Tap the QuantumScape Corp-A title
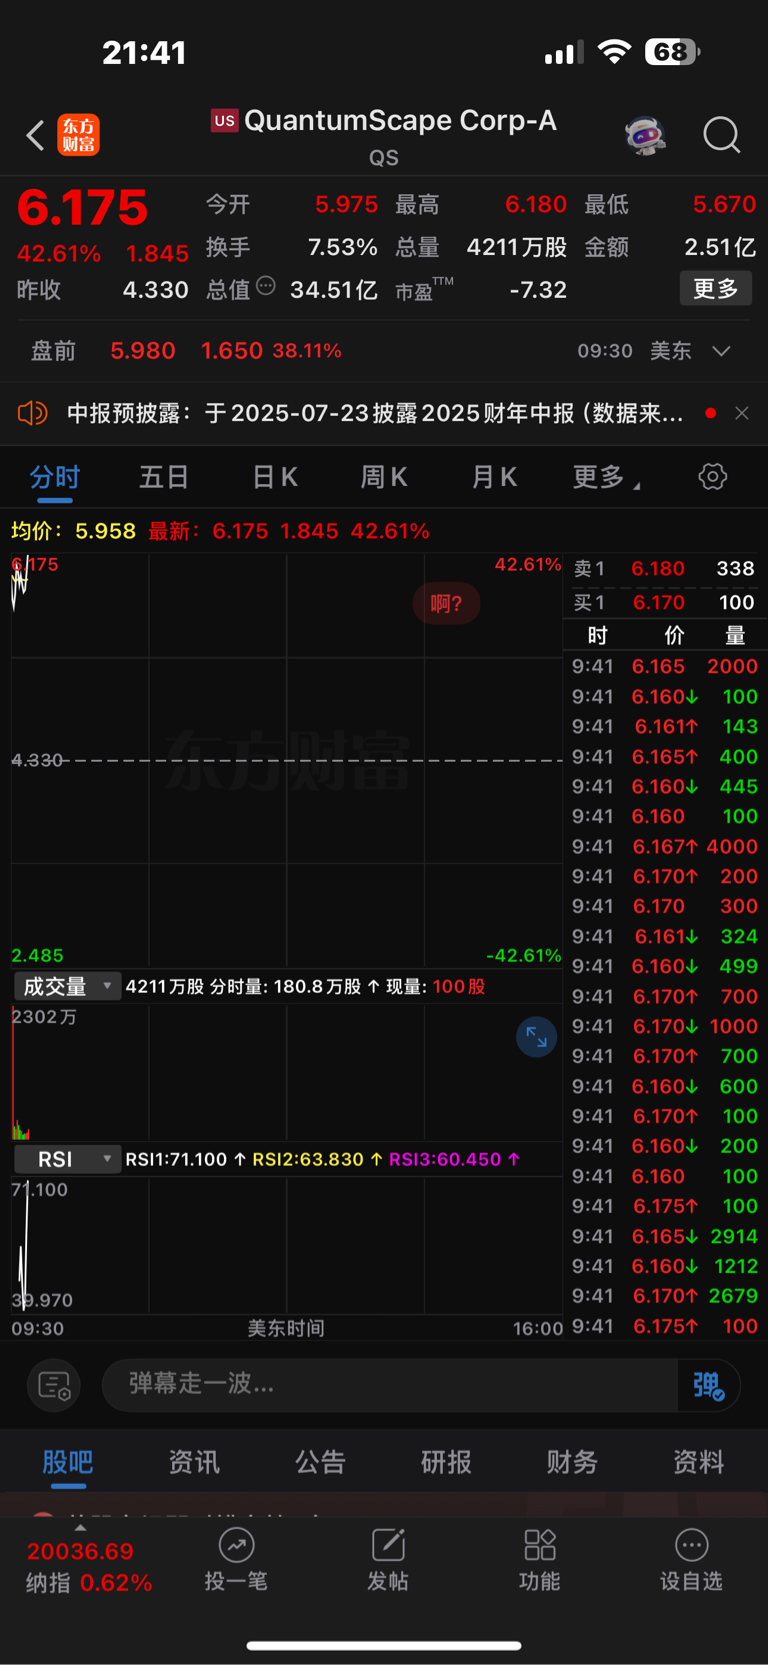768x1665 pixels. (400, 121)
